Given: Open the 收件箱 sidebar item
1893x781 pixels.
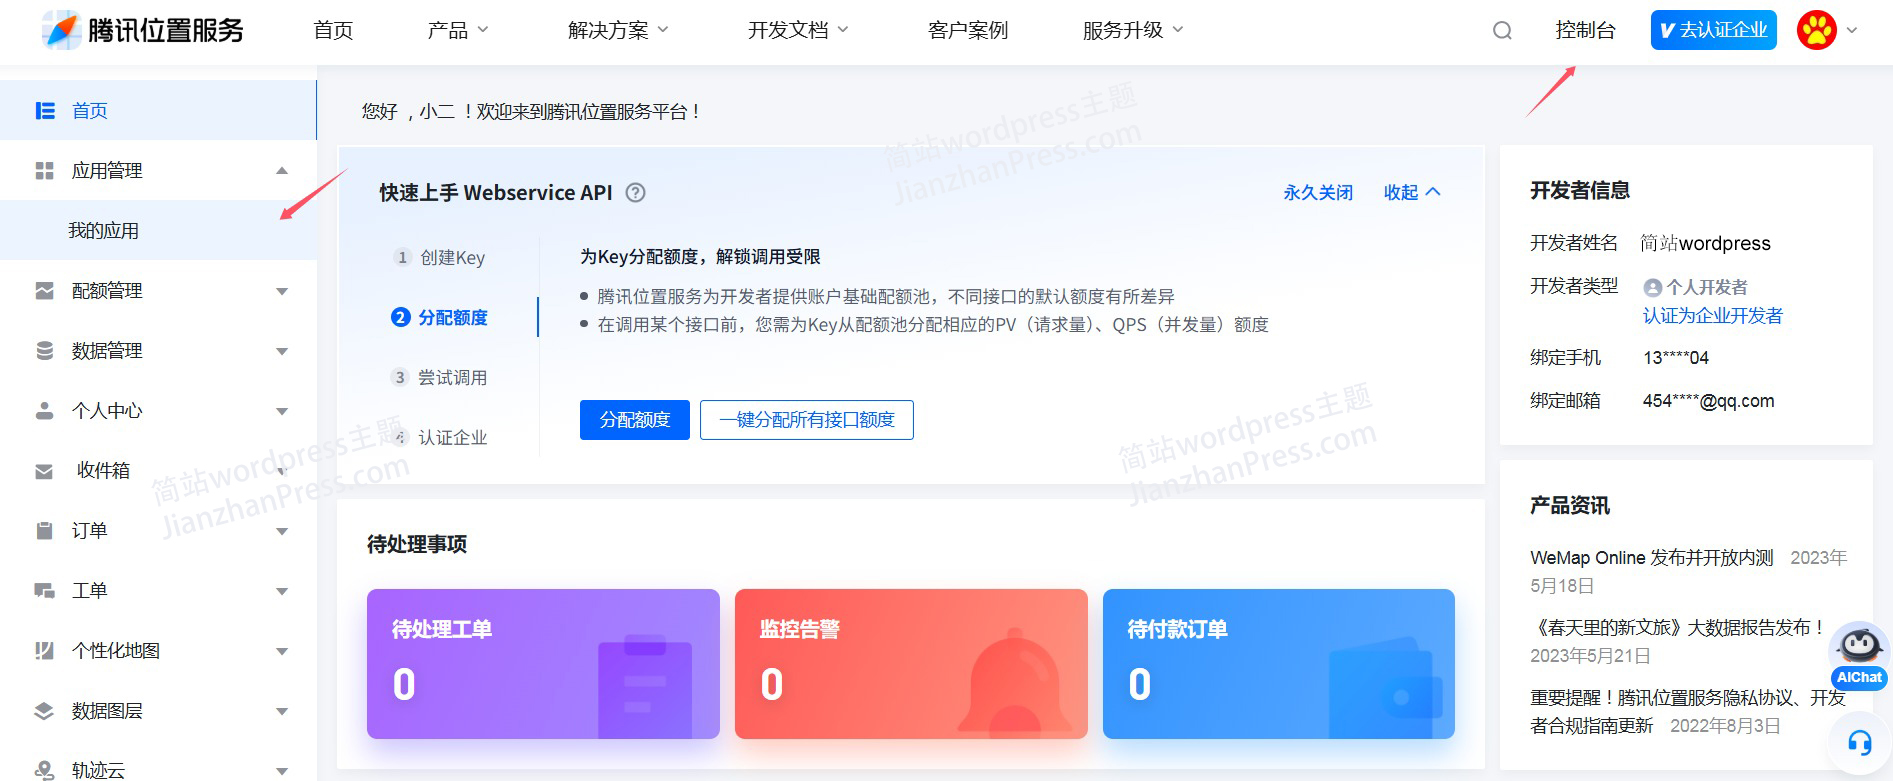Looking at the screenshot, I should tap(158, 470).
